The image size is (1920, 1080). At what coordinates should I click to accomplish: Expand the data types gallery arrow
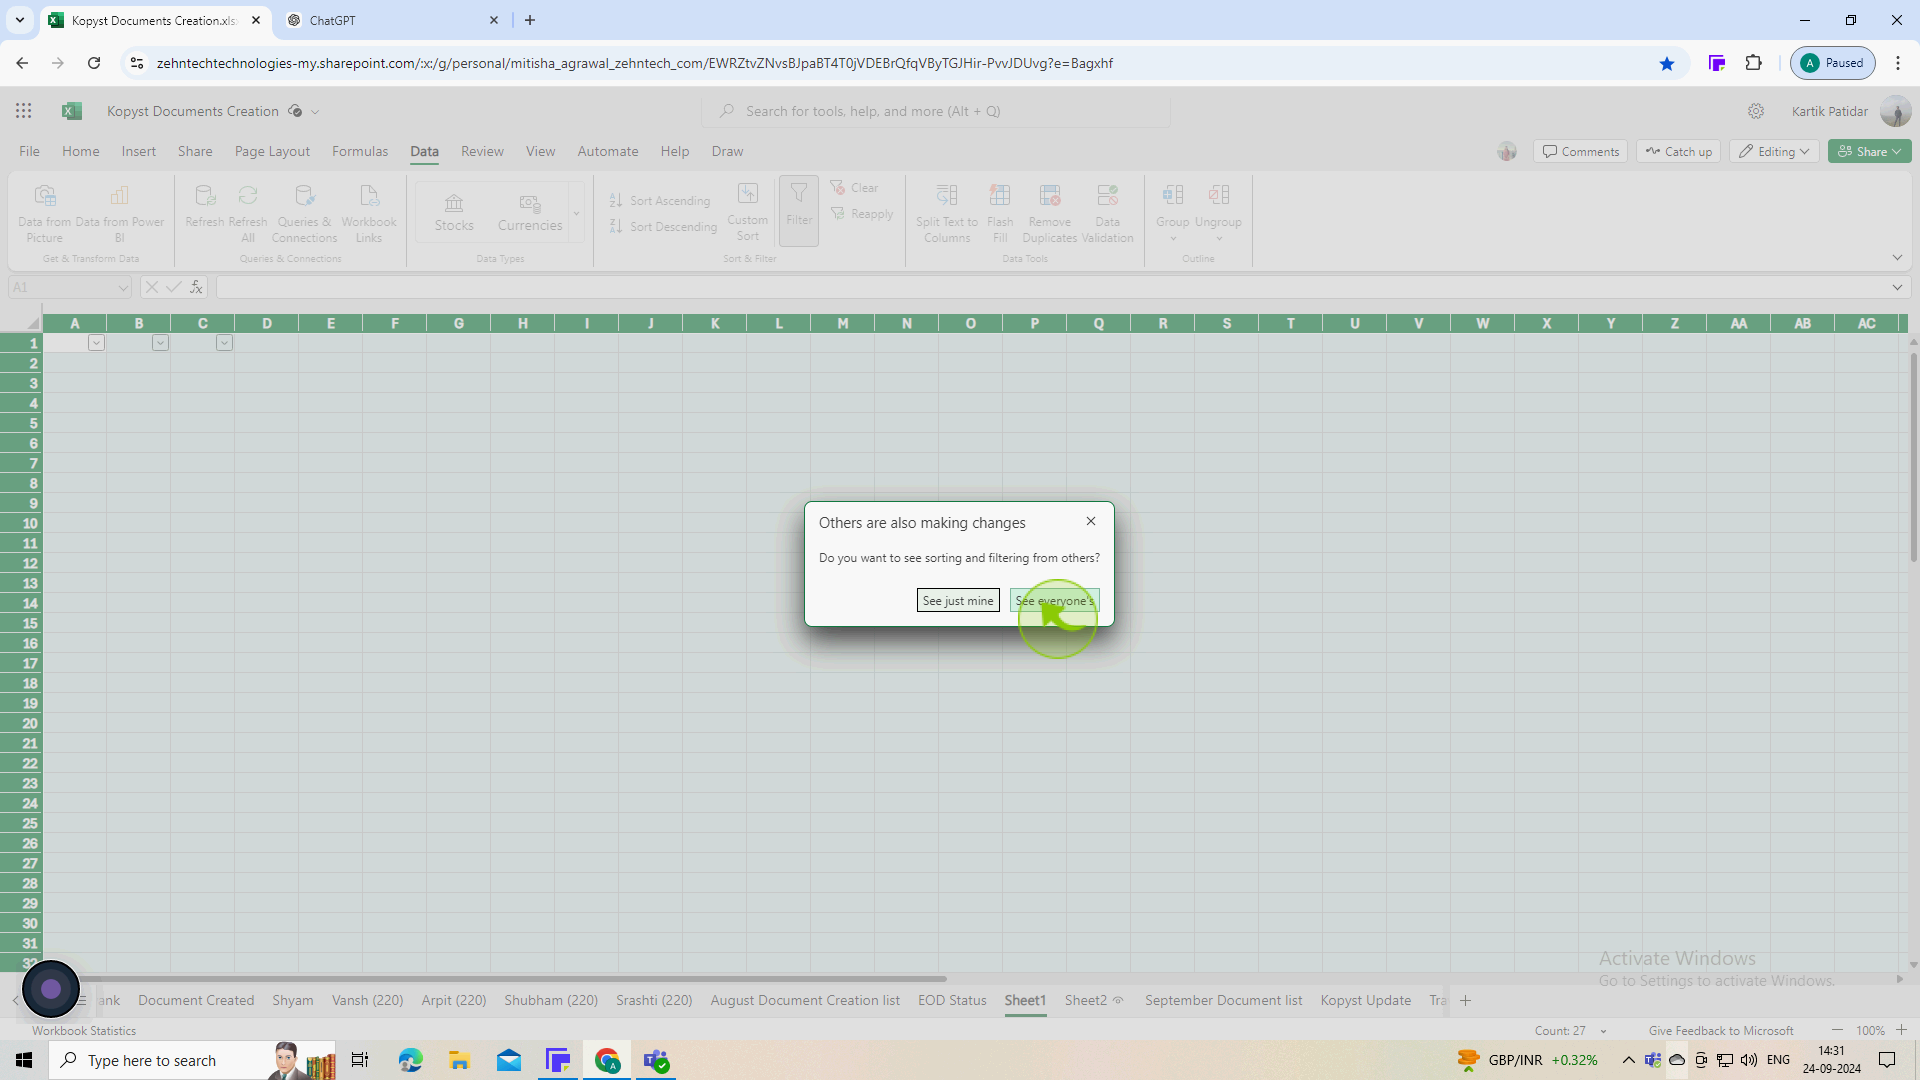[x=576, y=212]
